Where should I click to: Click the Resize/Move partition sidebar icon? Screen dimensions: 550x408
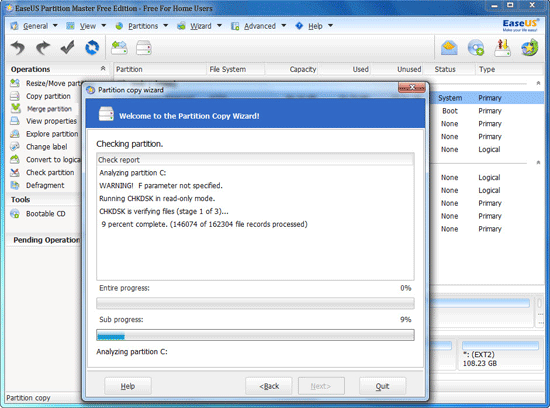15,83
